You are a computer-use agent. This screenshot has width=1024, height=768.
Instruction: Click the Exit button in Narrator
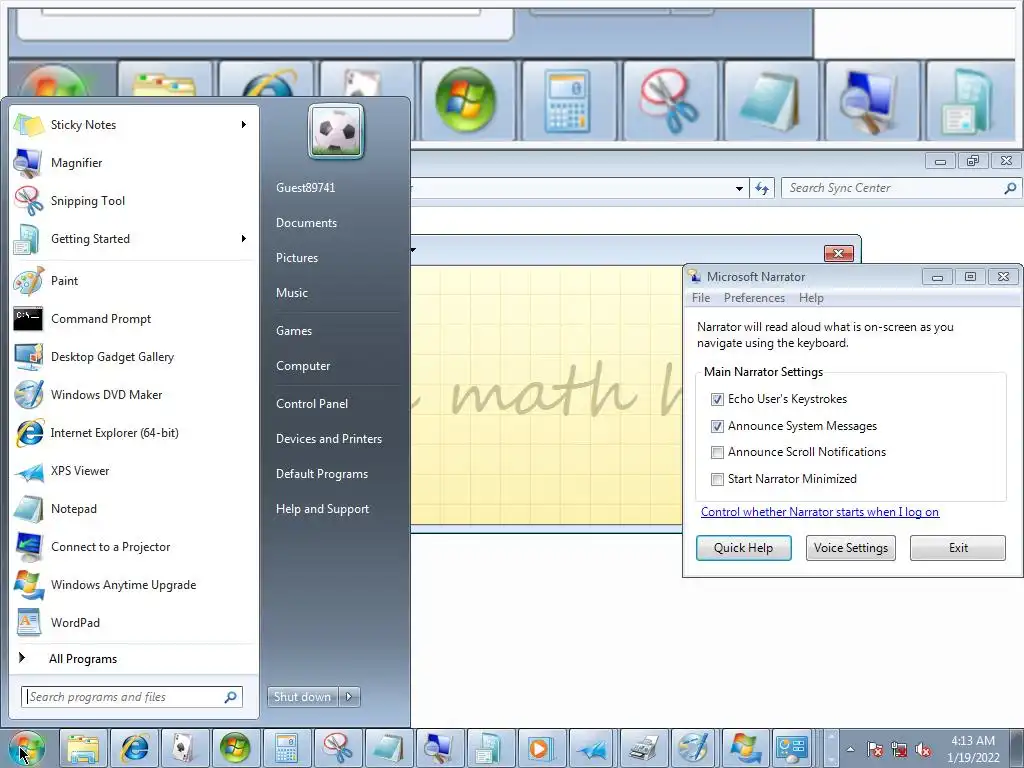coord(958,548)
